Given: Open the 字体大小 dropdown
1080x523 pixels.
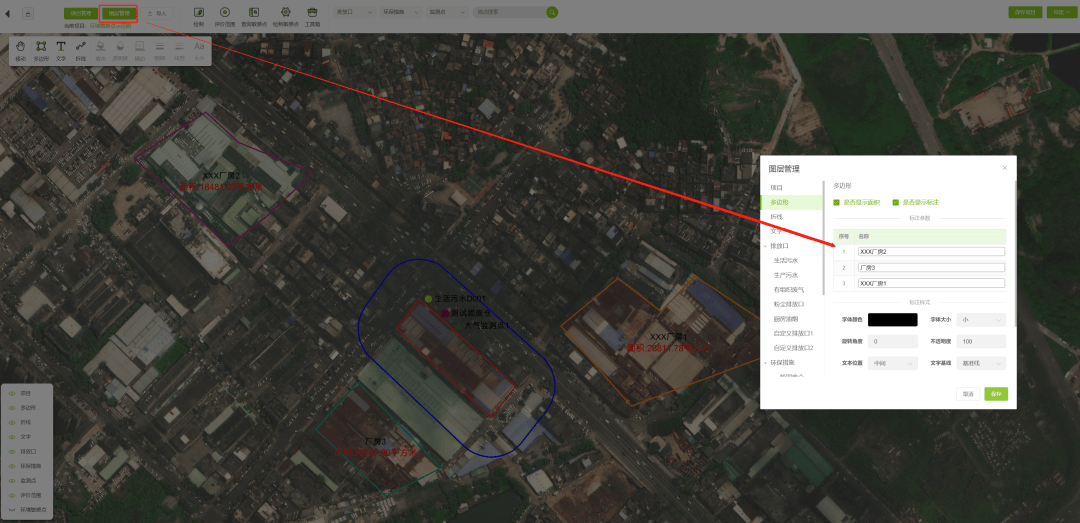Looking at the screenshot, I should [981, 320].
